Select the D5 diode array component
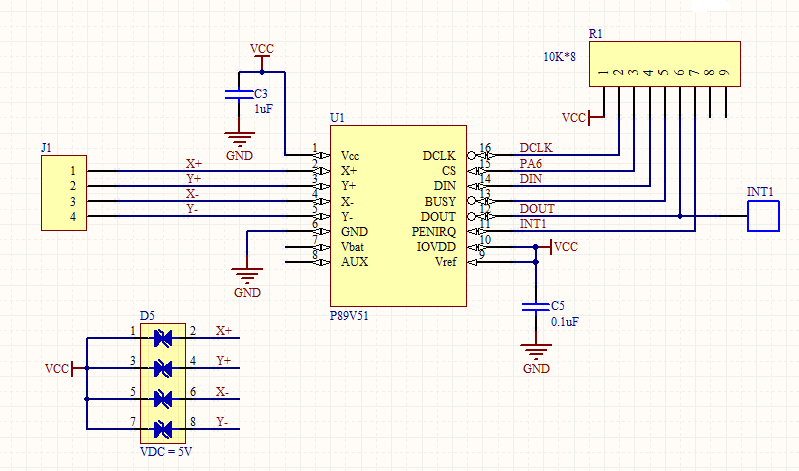The height and width of the screenshot is (471, 799). tap(163, 383)
